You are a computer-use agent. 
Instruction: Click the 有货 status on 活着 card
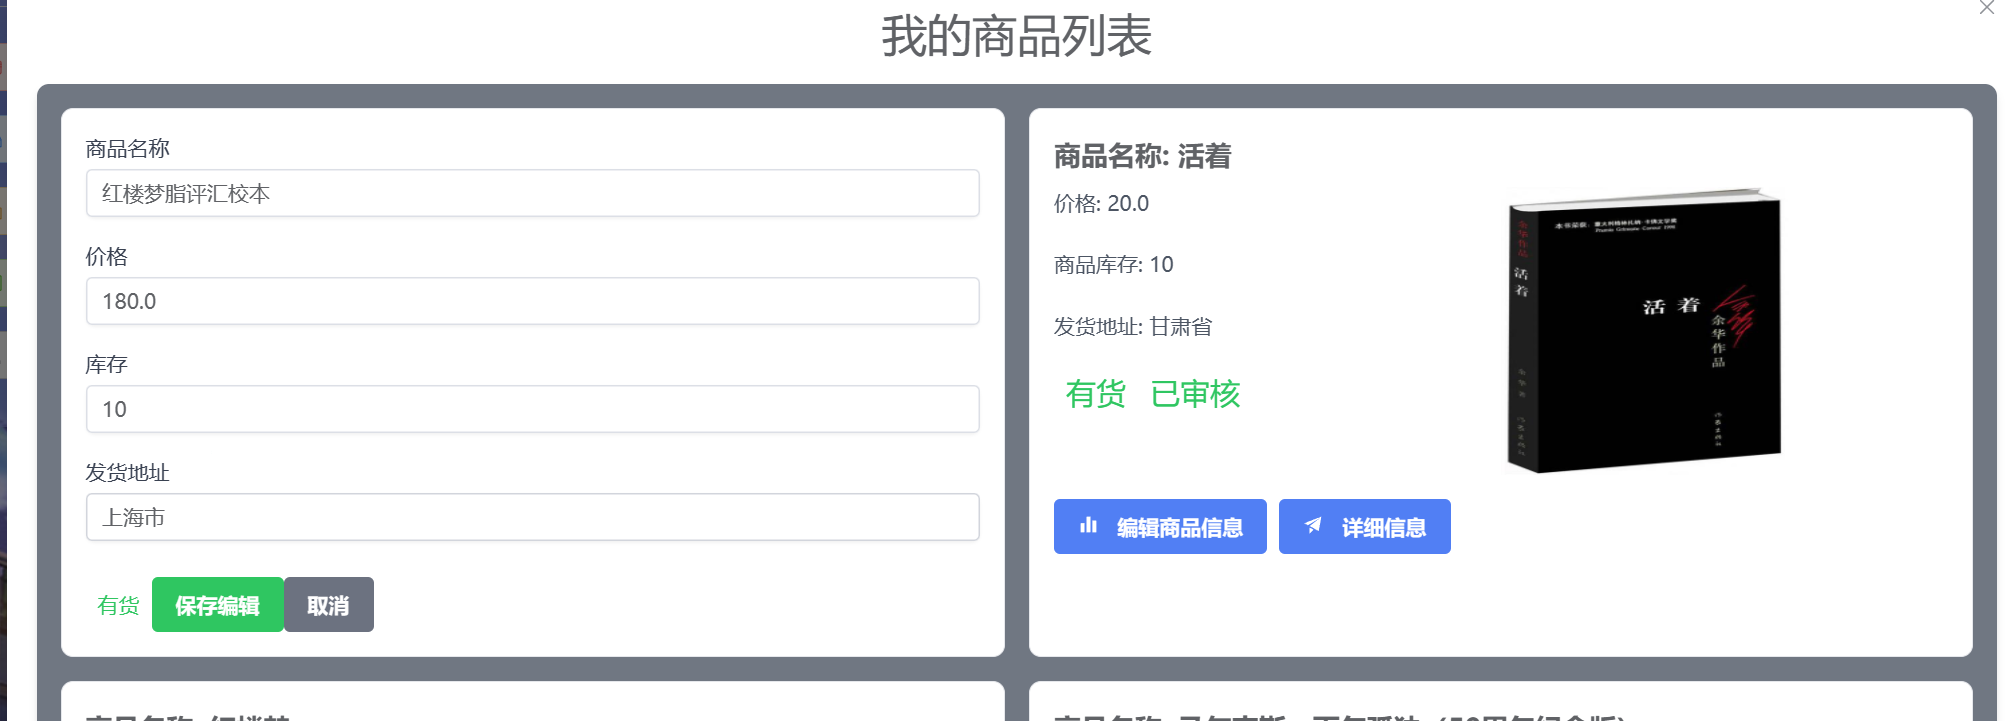click(1095, 394)
